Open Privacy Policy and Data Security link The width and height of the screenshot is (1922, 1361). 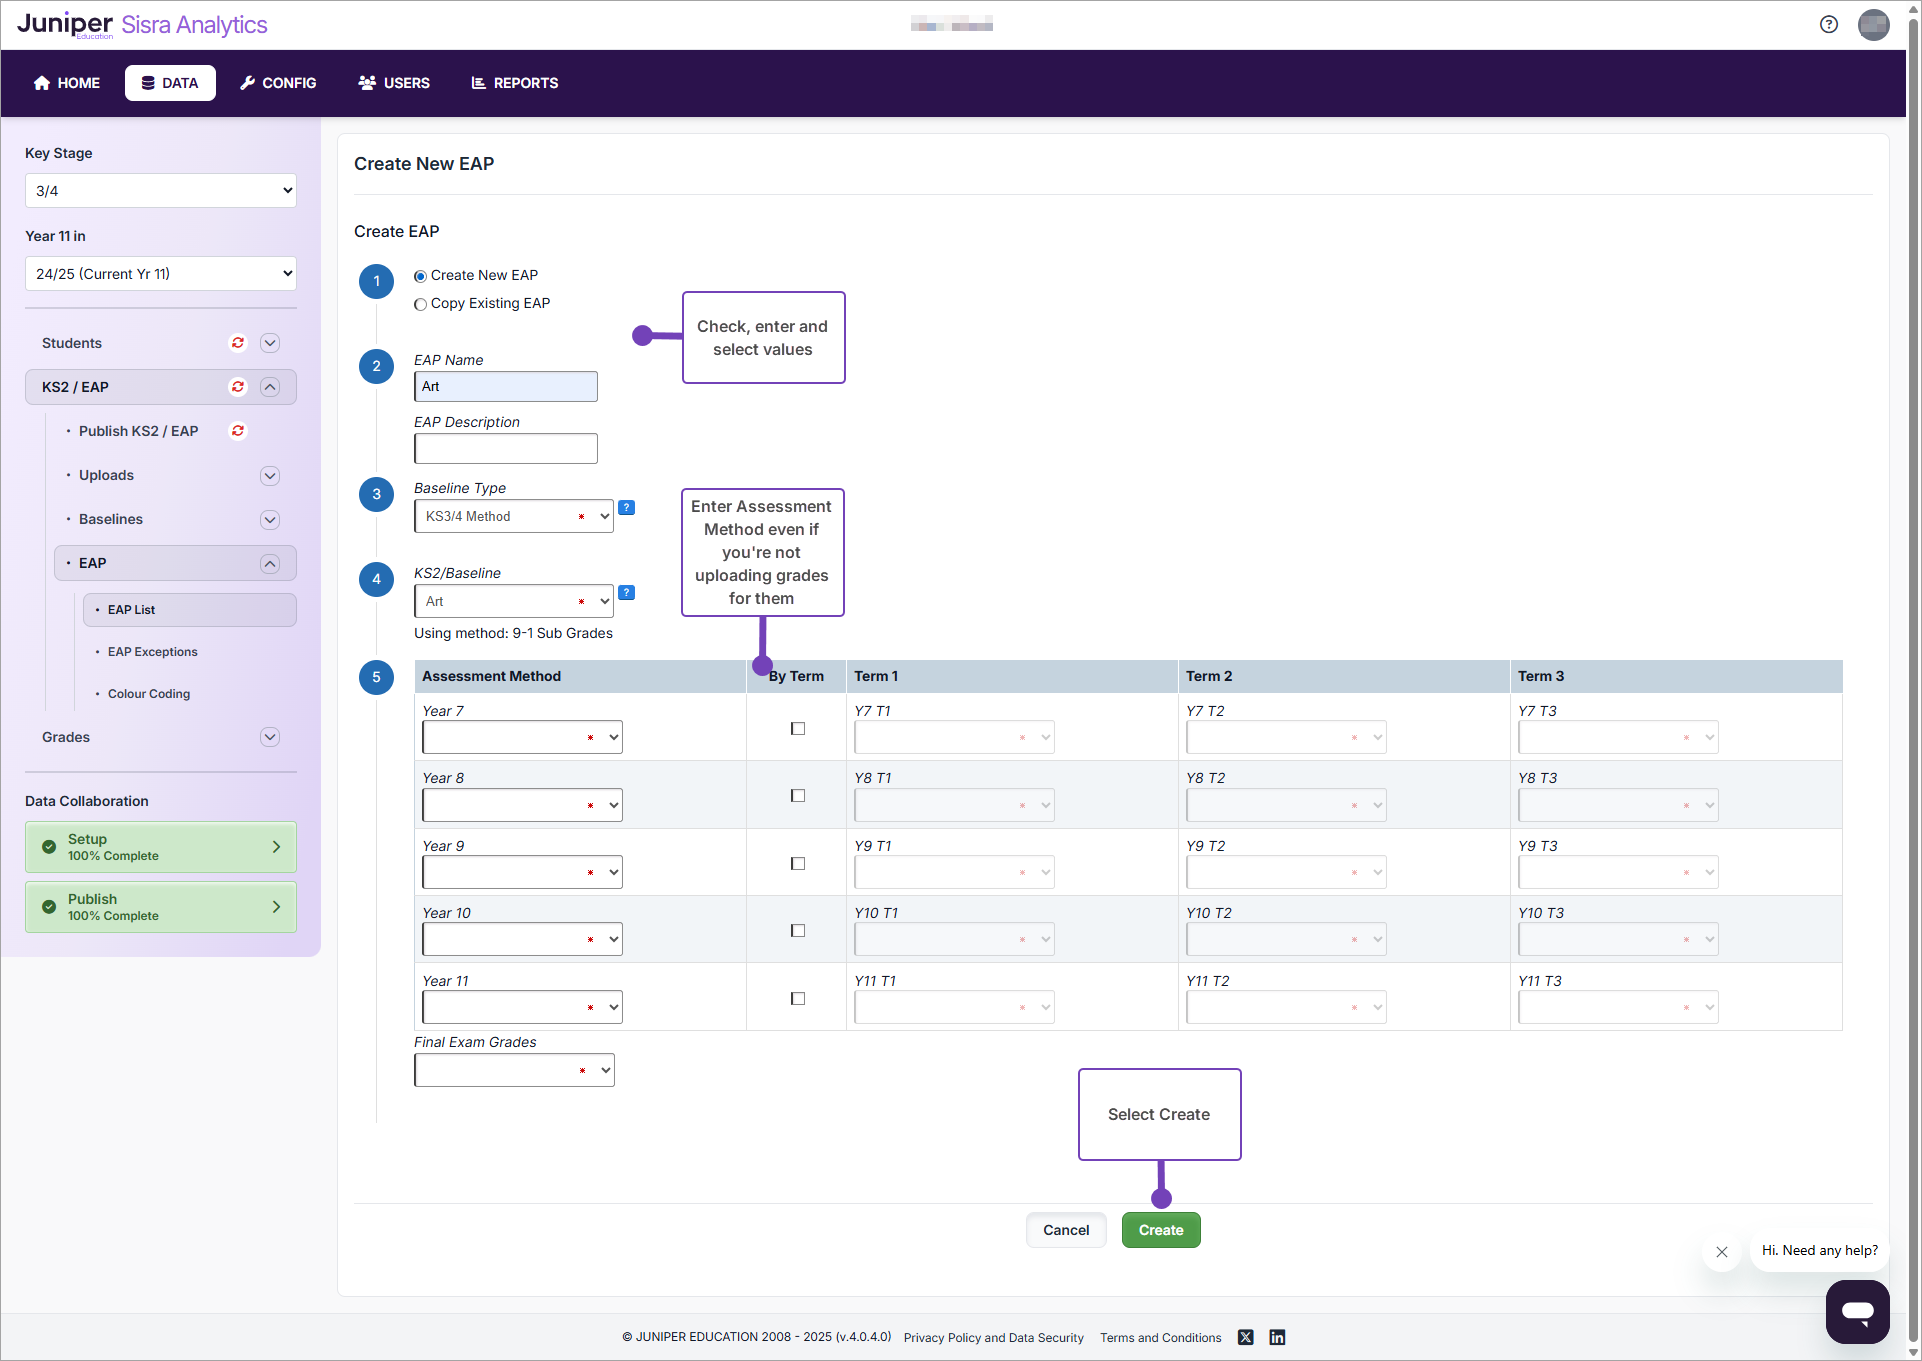(993, 1338)
